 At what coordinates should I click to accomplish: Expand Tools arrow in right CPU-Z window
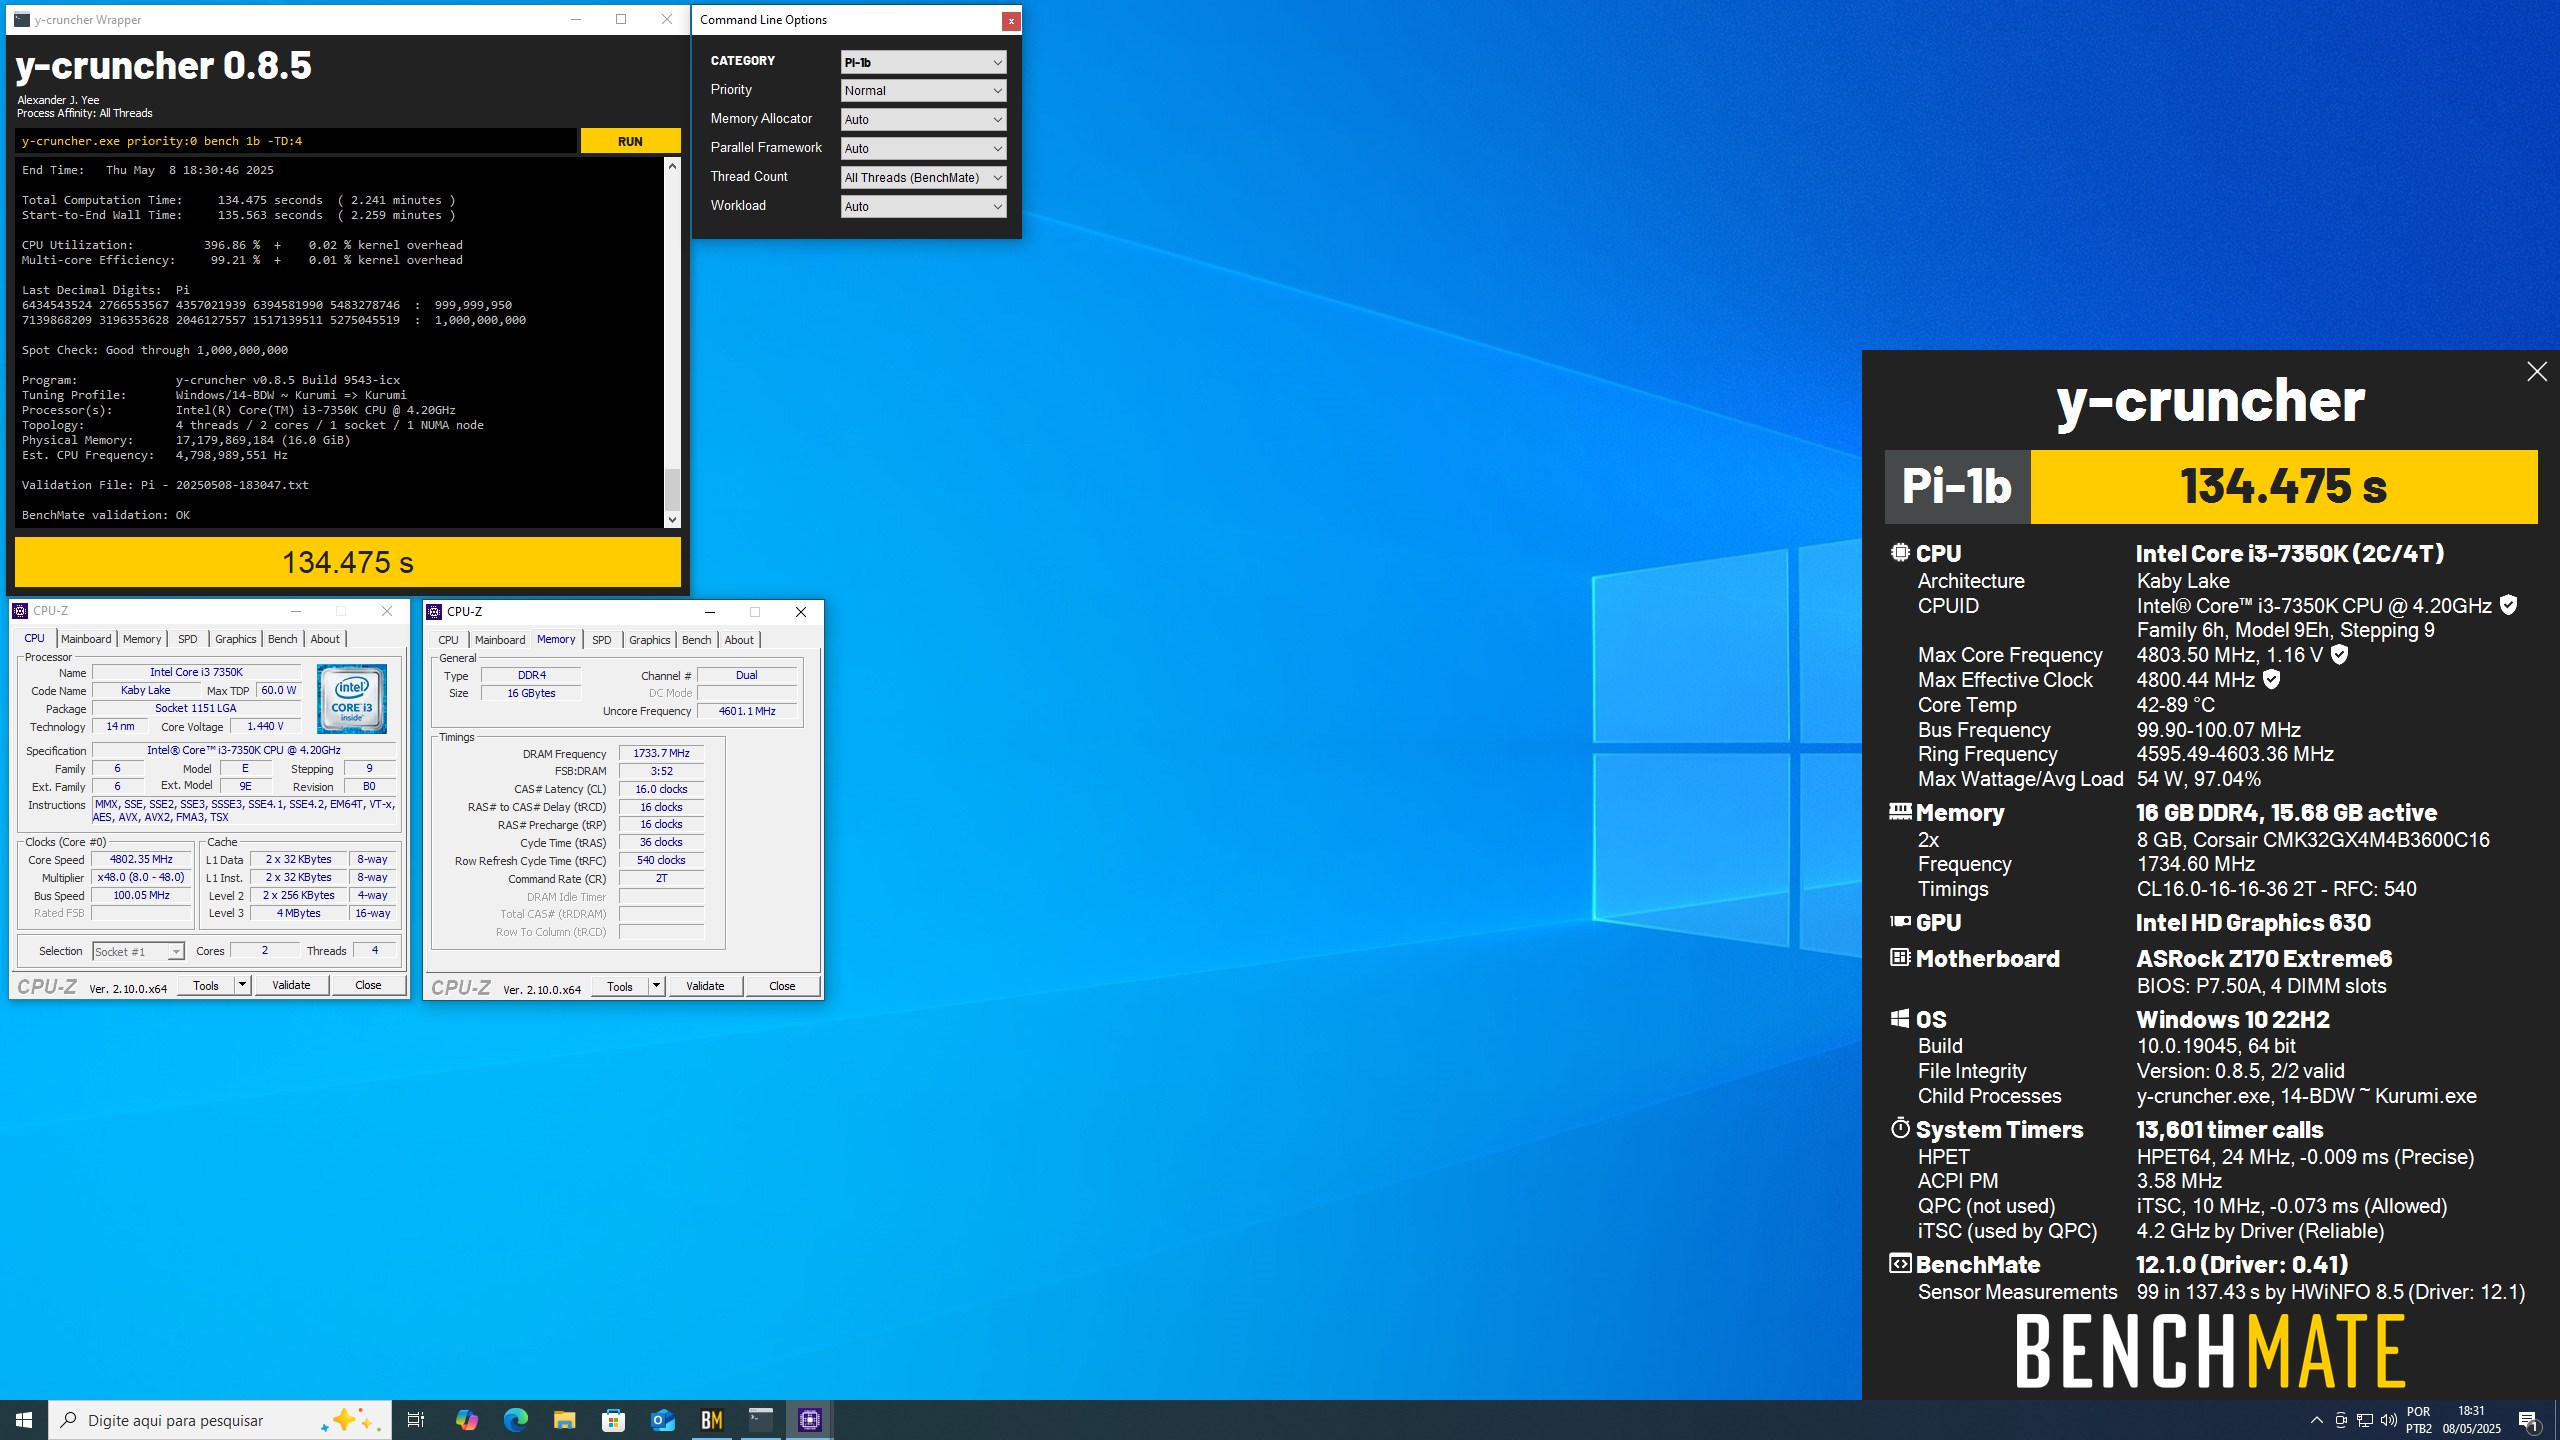coord(656,986)
